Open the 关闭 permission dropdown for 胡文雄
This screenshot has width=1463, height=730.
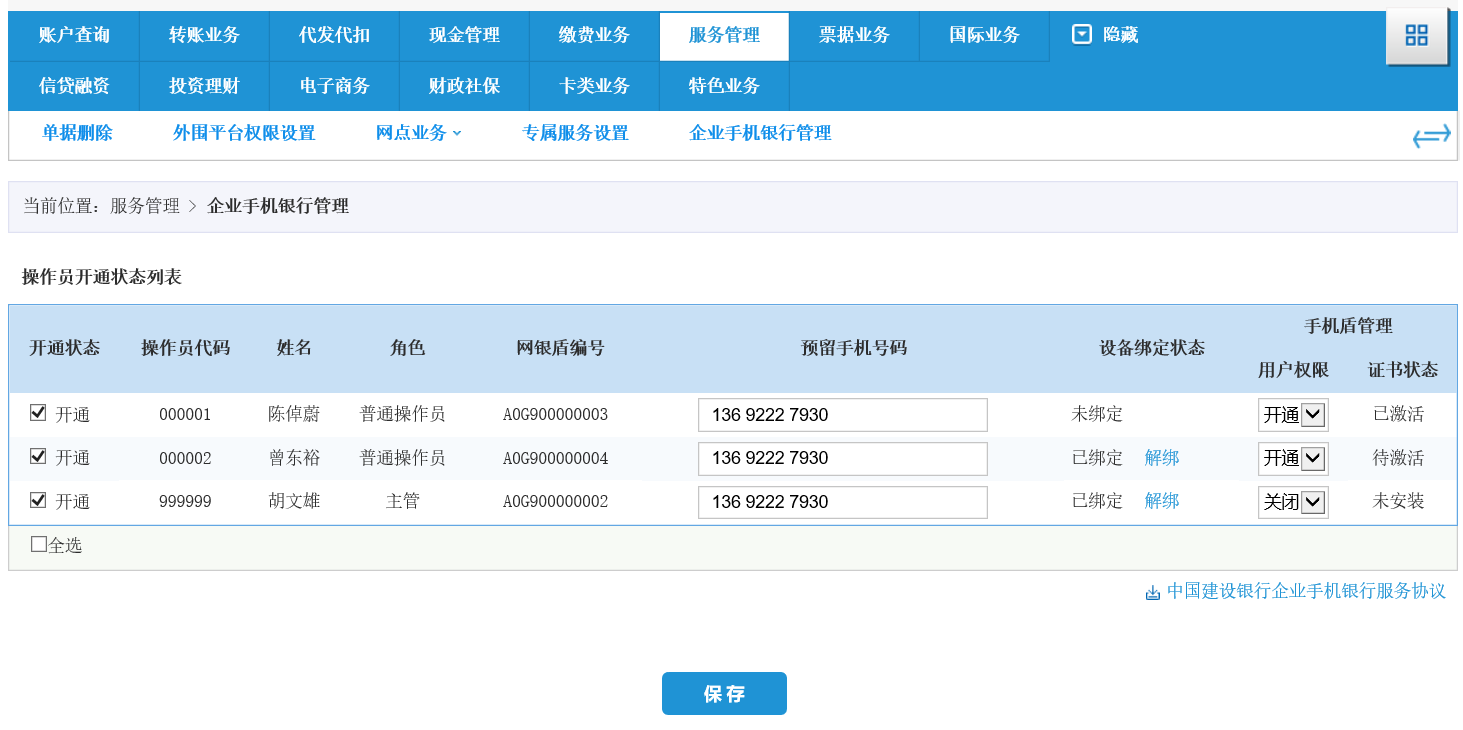pyautogui.click(x=1292, y=501)
